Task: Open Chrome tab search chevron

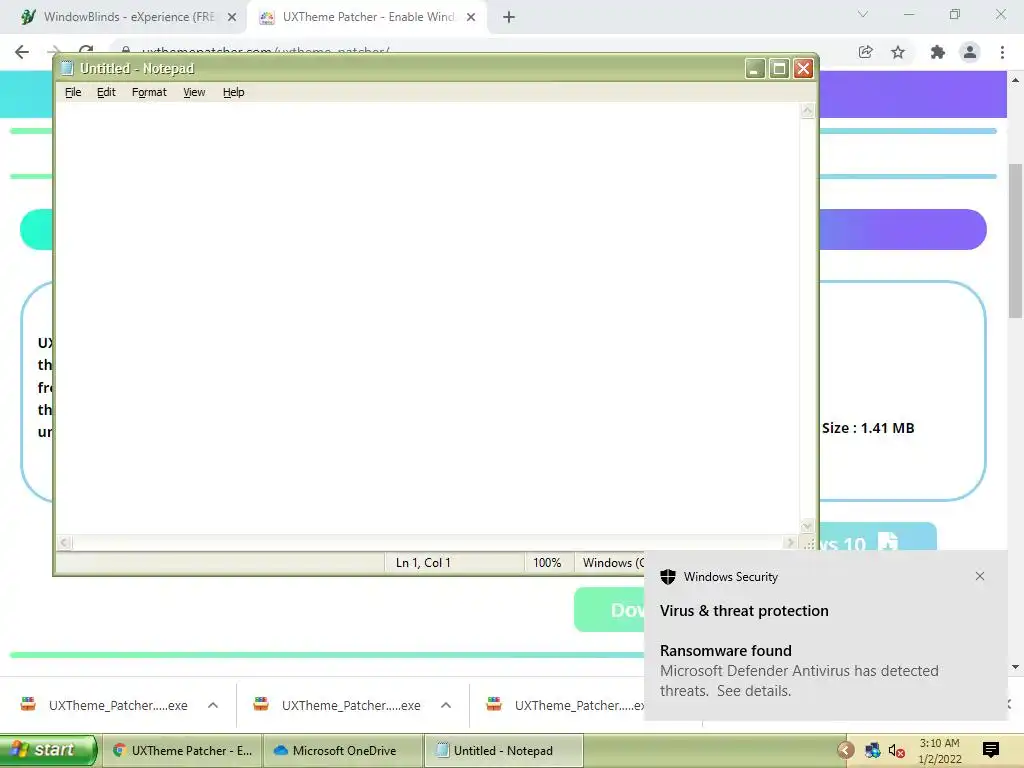Action: (x=863, y=14)
